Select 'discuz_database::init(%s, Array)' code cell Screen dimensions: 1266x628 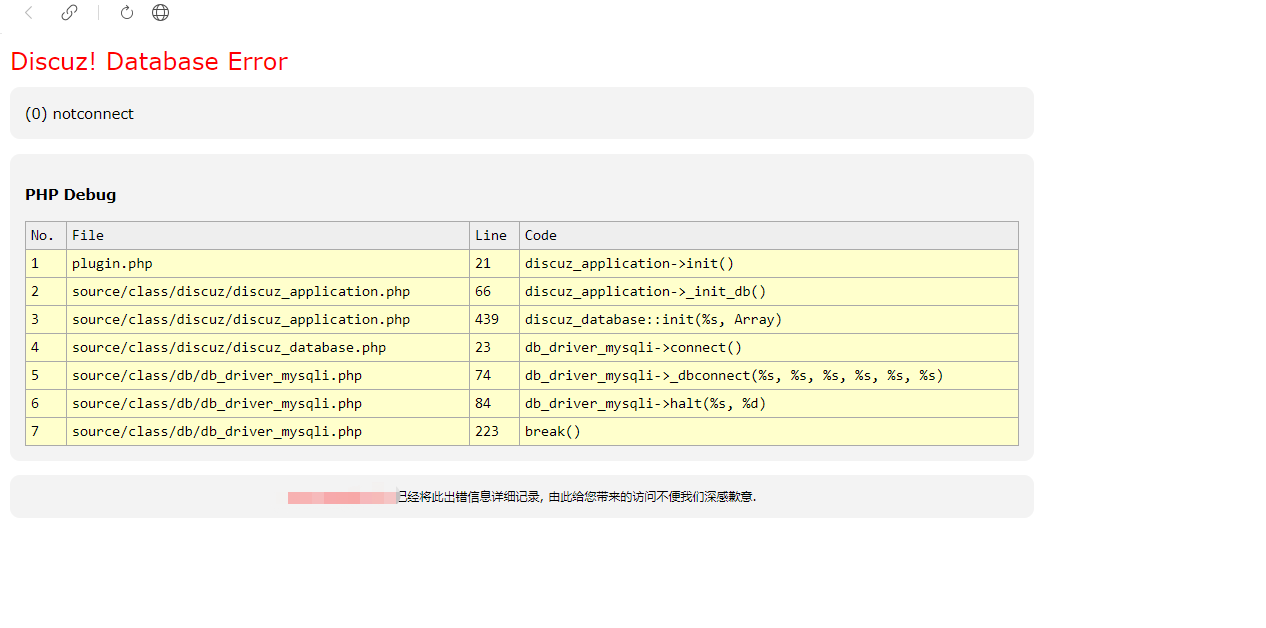[x=769, y=320]
